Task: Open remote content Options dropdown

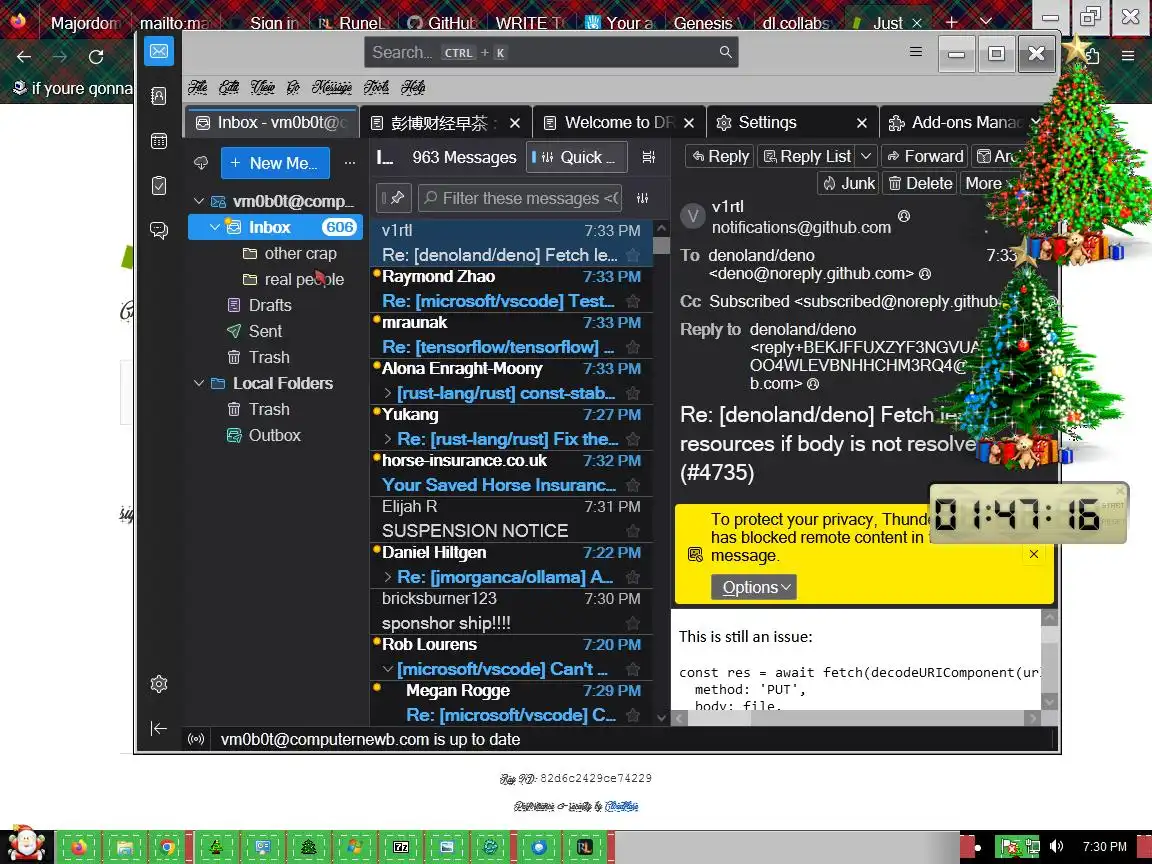Action: click(754, 587)
